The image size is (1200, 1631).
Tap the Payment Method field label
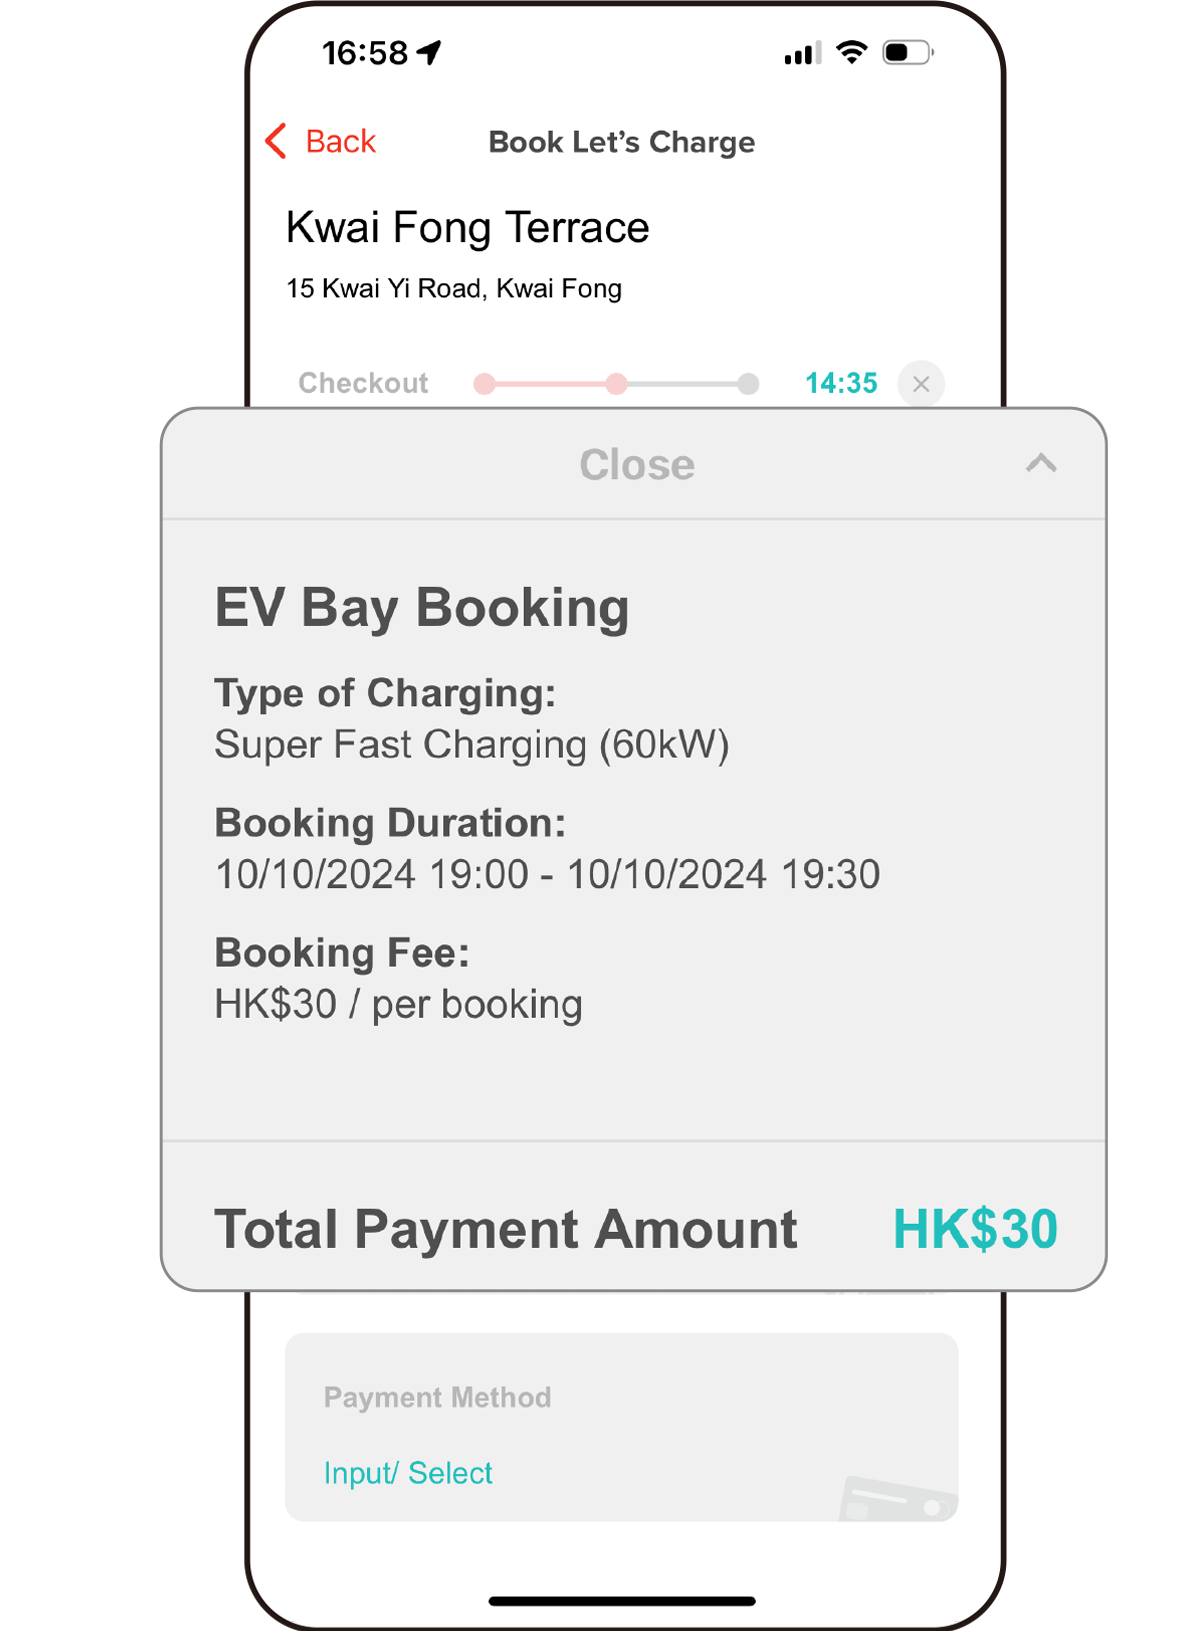(x=437, y=1397)
